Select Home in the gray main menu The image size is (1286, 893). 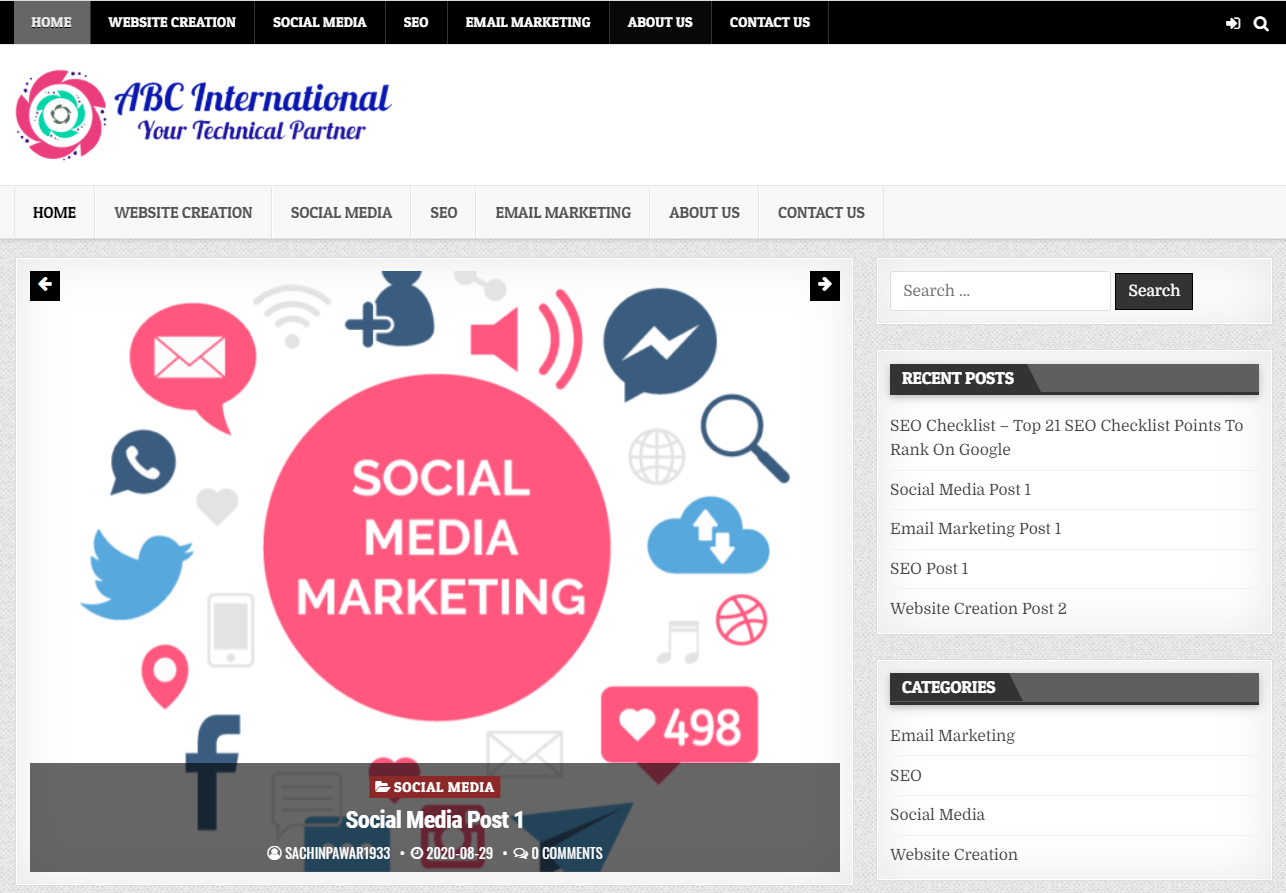click(x=54, y=212)
